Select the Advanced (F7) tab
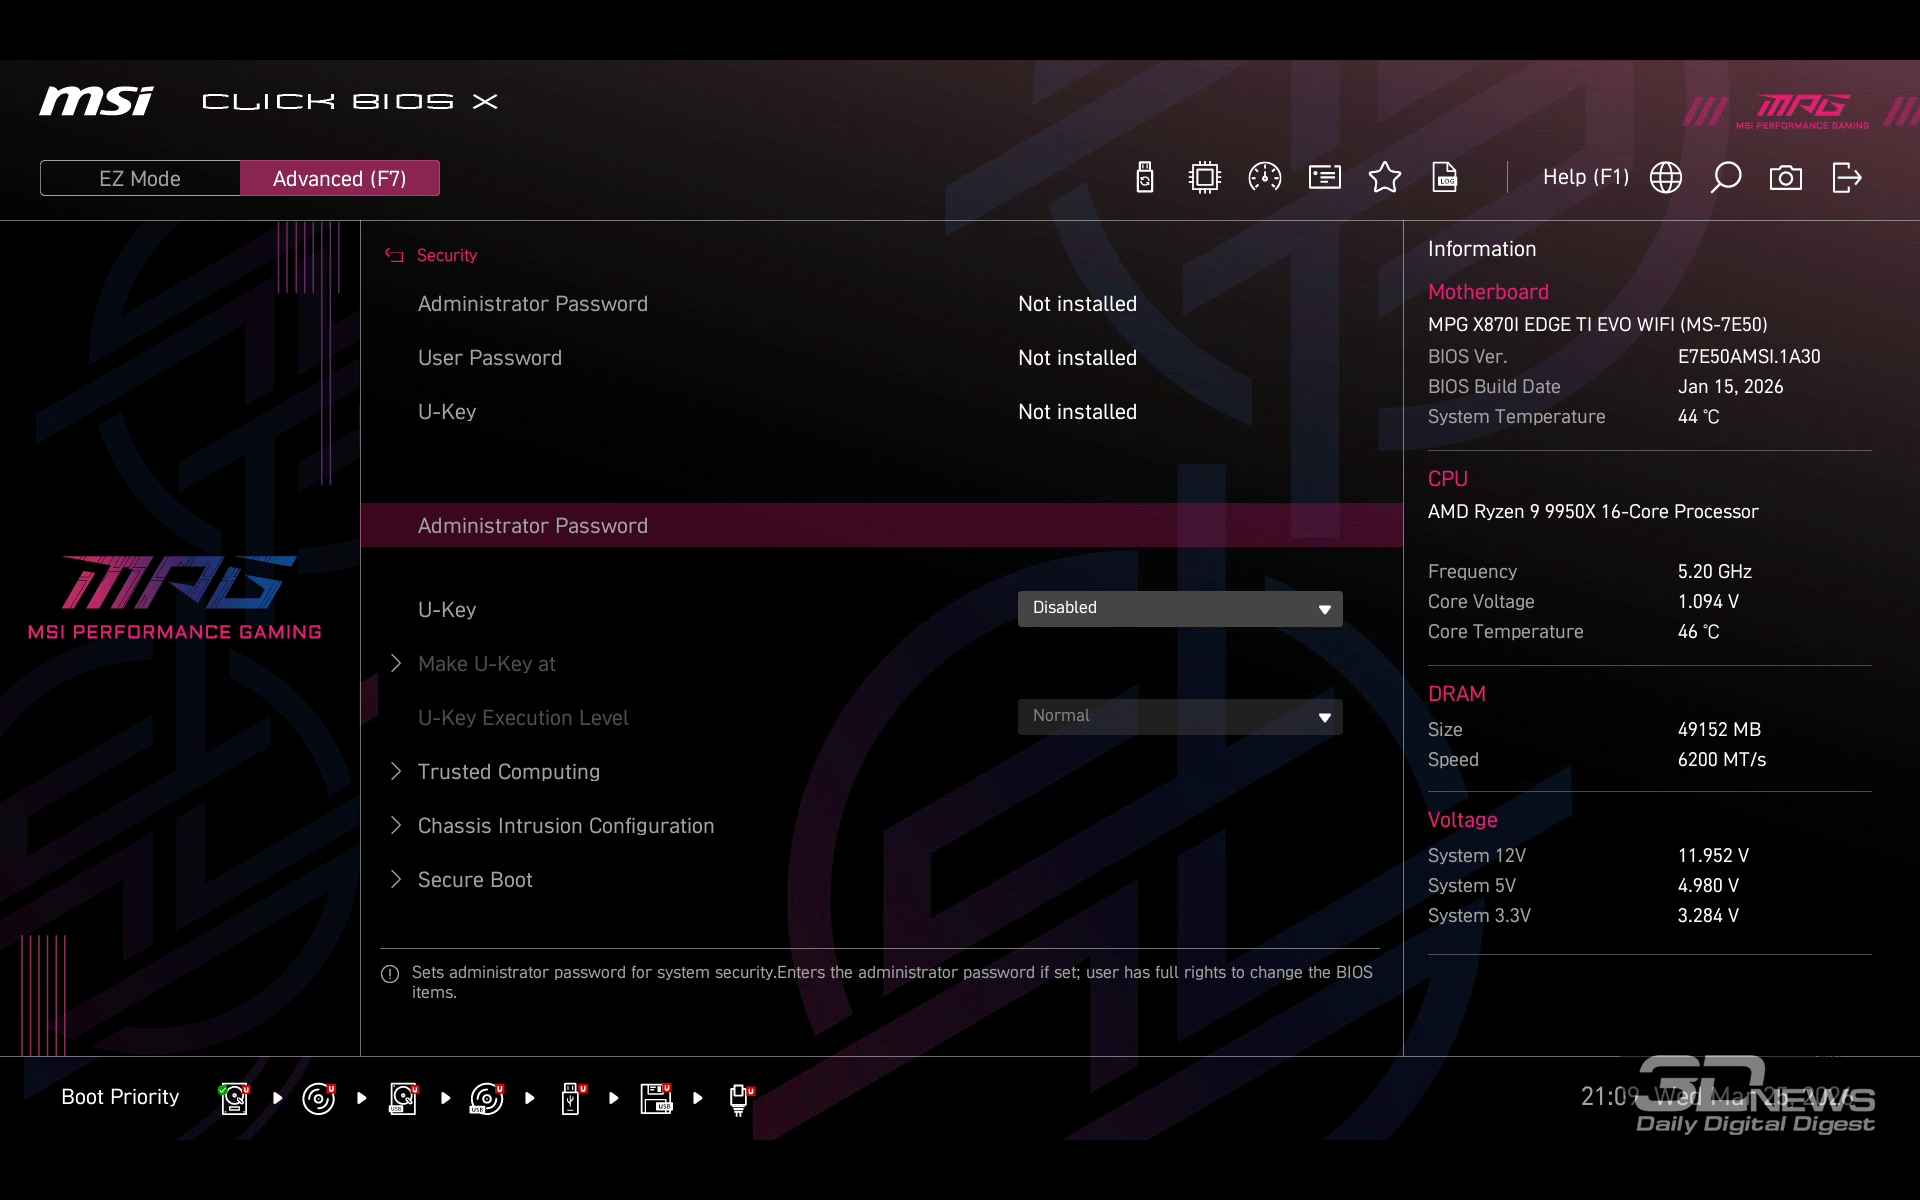 pyautogui.click(x=340, y=179)
